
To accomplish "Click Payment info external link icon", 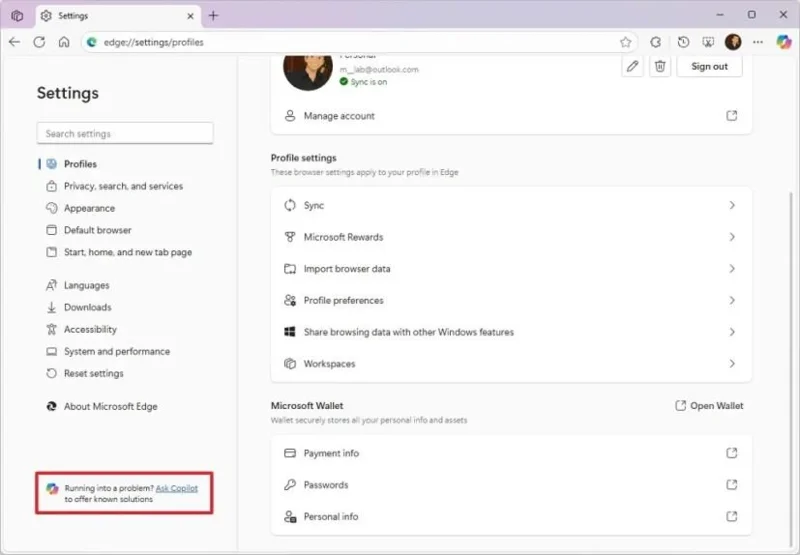I will 732,453.
